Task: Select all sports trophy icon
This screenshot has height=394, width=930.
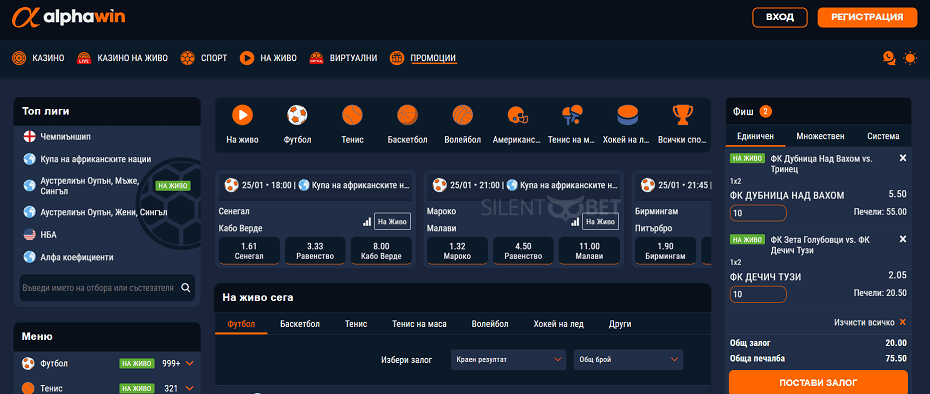Action: point(683,114)
